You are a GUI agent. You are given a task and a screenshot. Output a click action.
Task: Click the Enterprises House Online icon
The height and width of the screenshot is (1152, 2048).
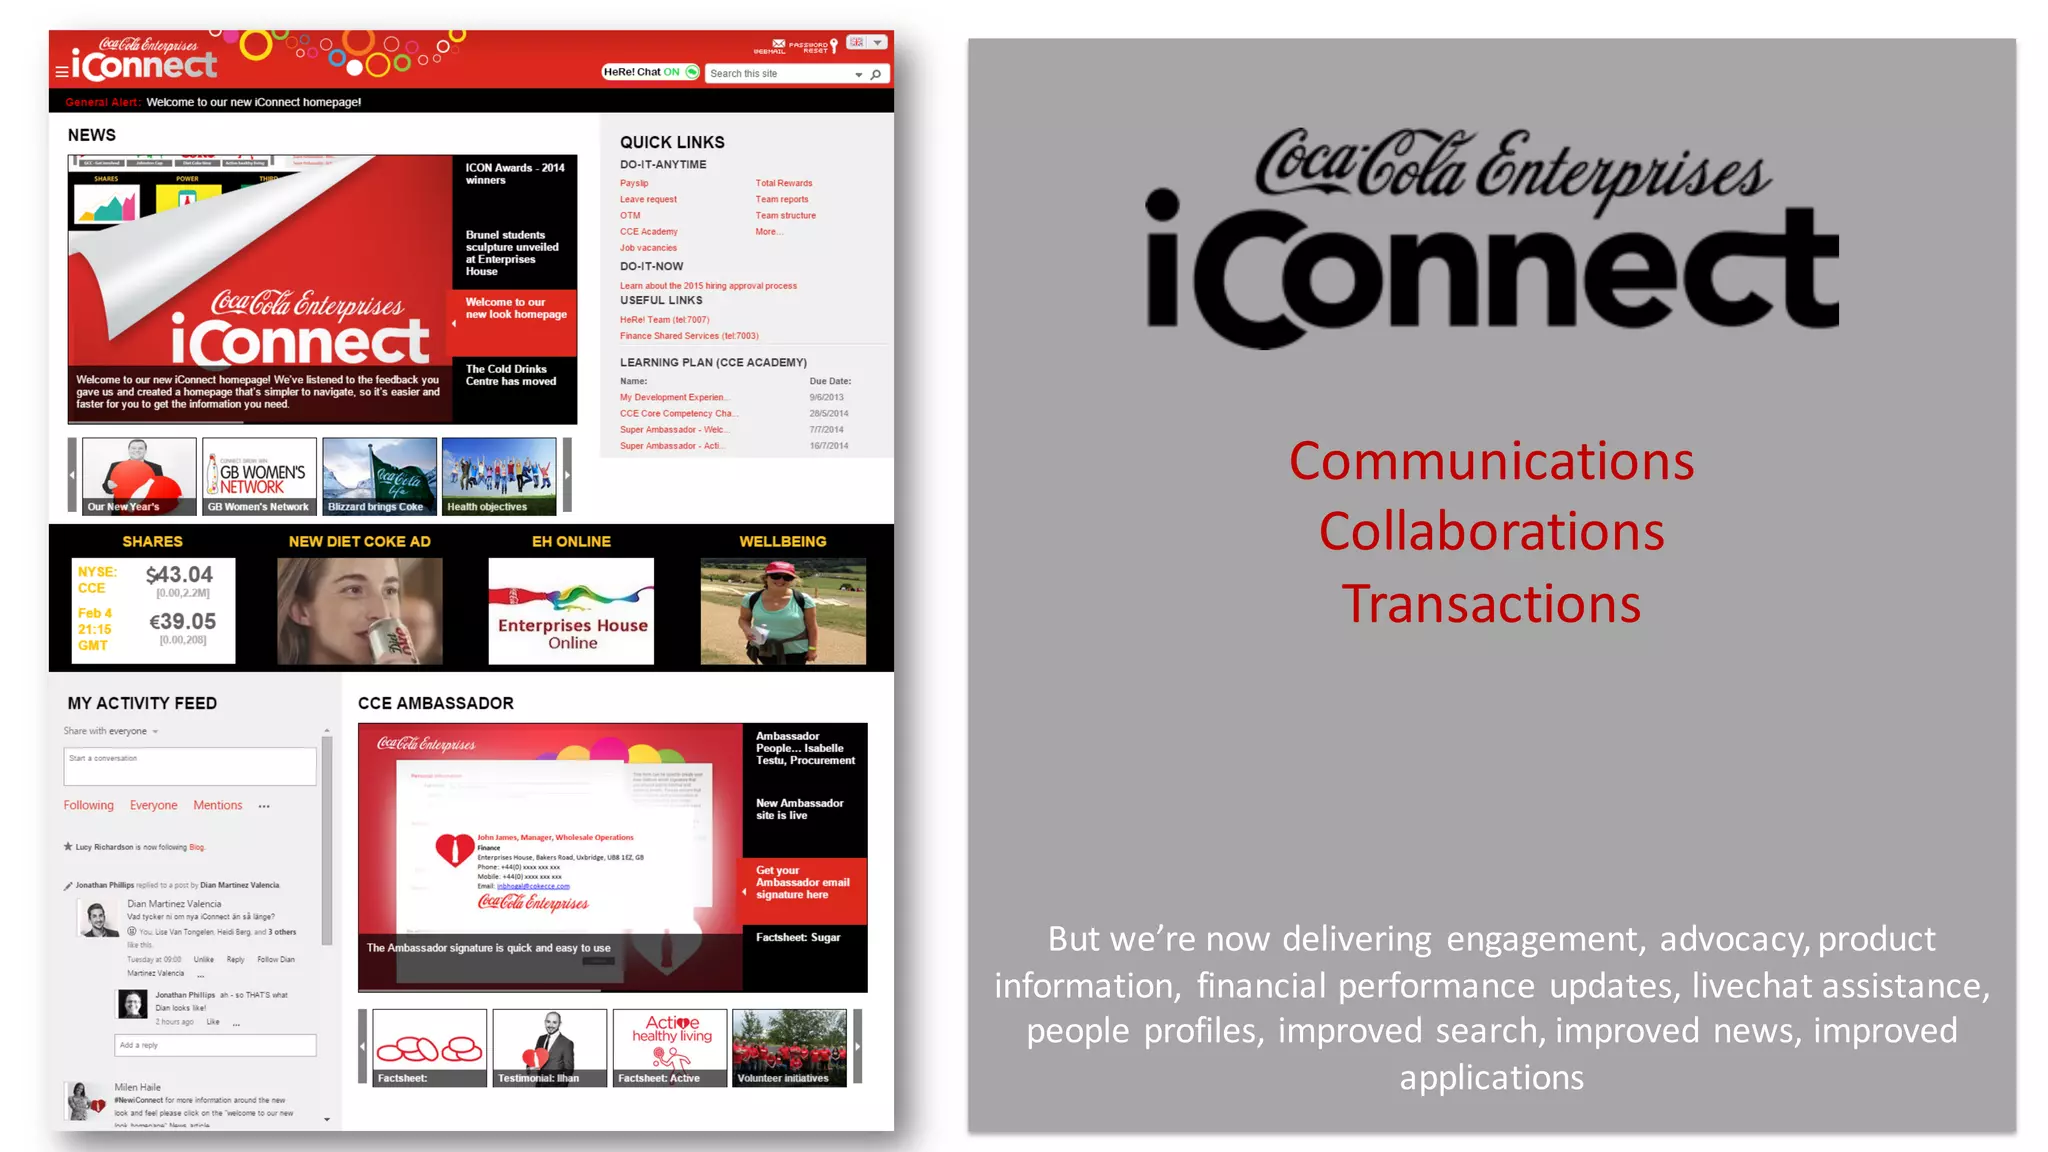tap(571, 609)
